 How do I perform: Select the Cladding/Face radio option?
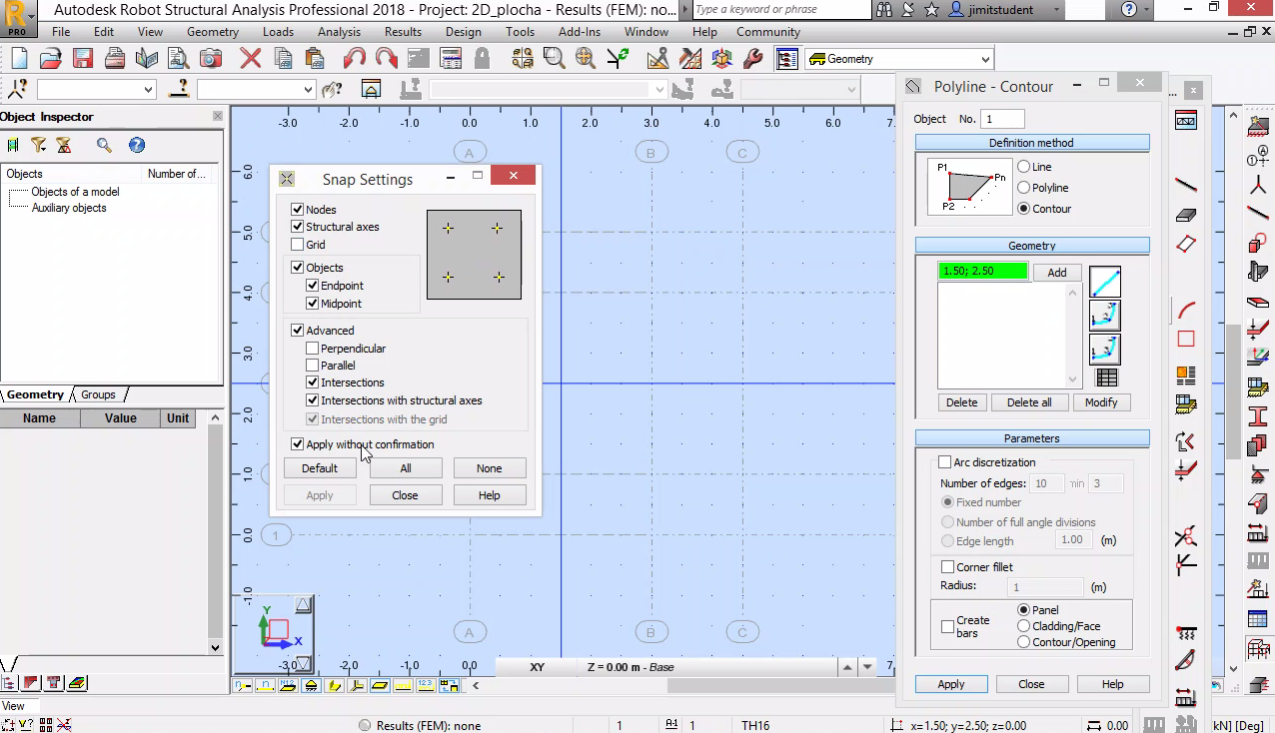click(1024, 626)
